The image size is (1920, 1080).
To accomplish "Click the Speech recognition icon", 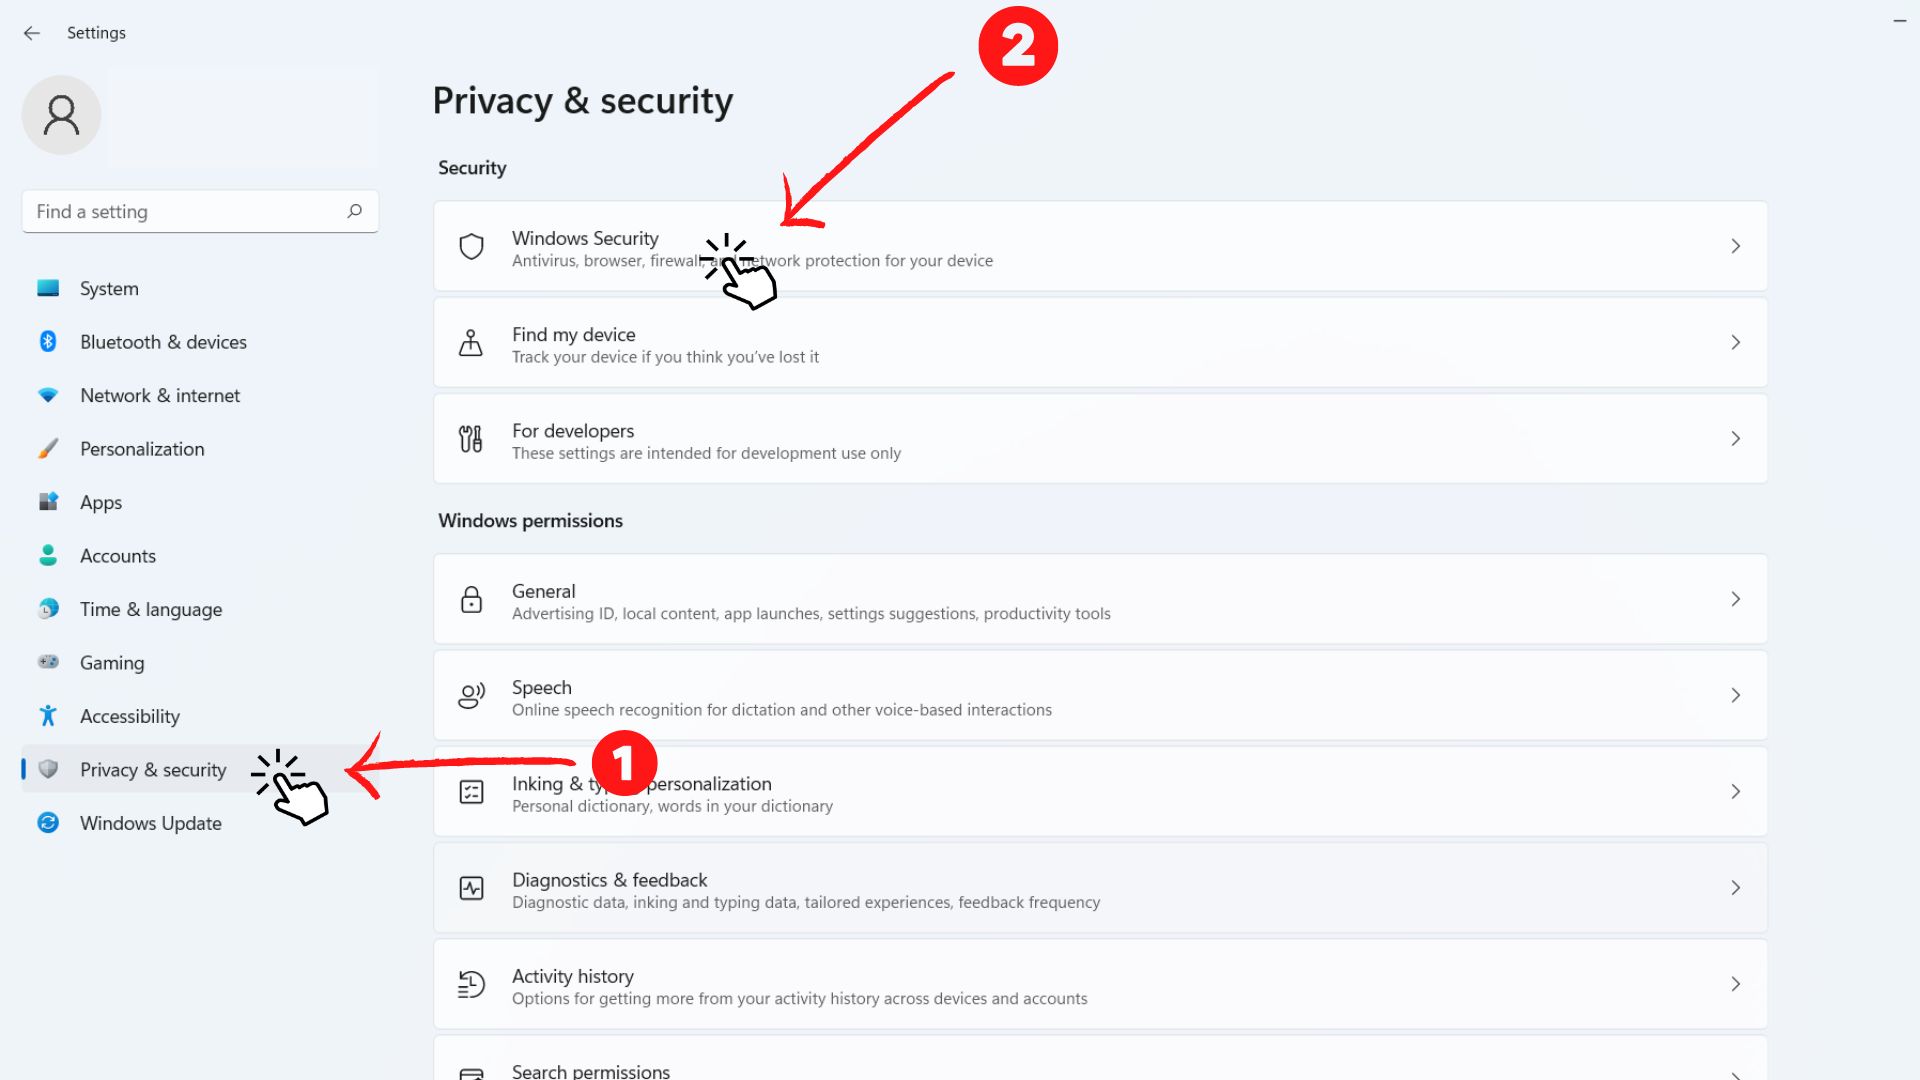I will [x=471, y=696].
